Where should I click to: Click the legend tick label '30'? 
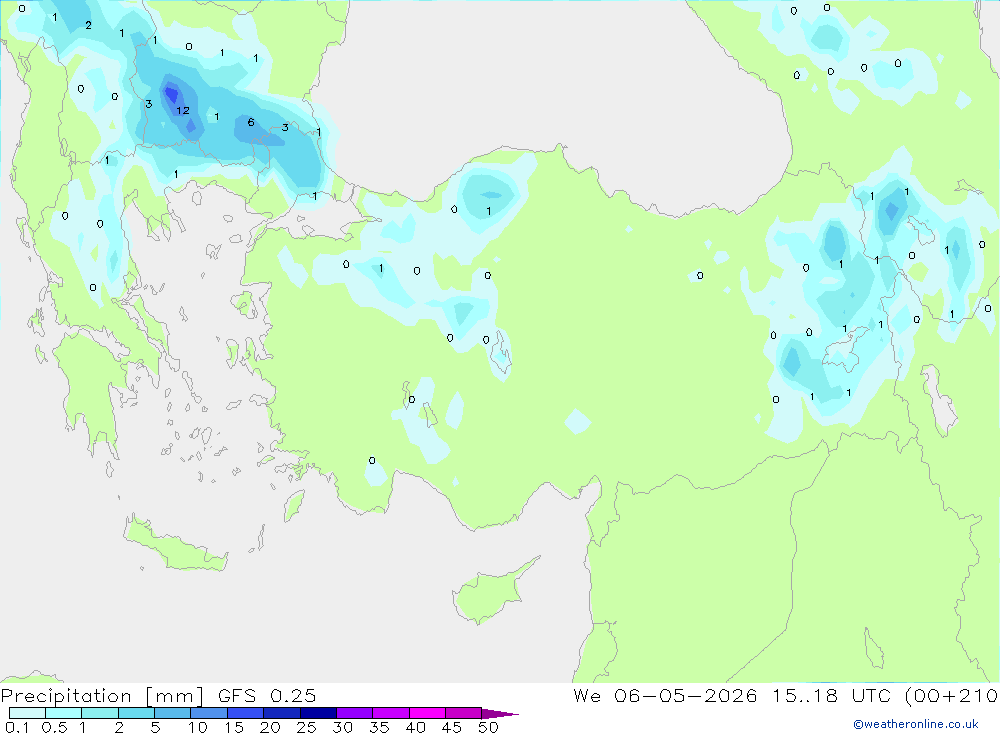342,727
